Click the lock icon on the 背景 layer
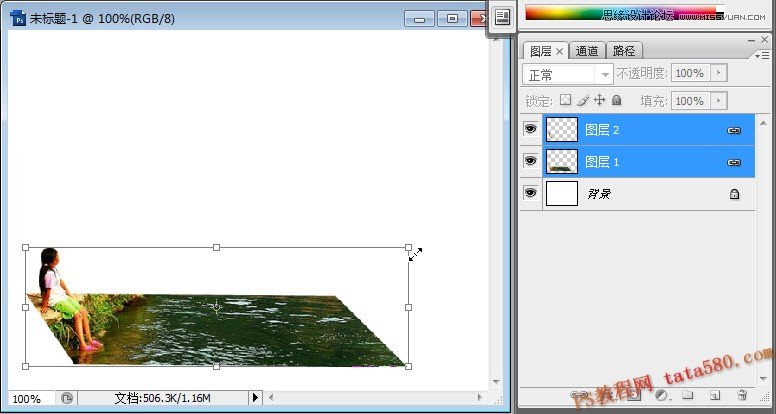The image size is (776, 414). point(734,194)
